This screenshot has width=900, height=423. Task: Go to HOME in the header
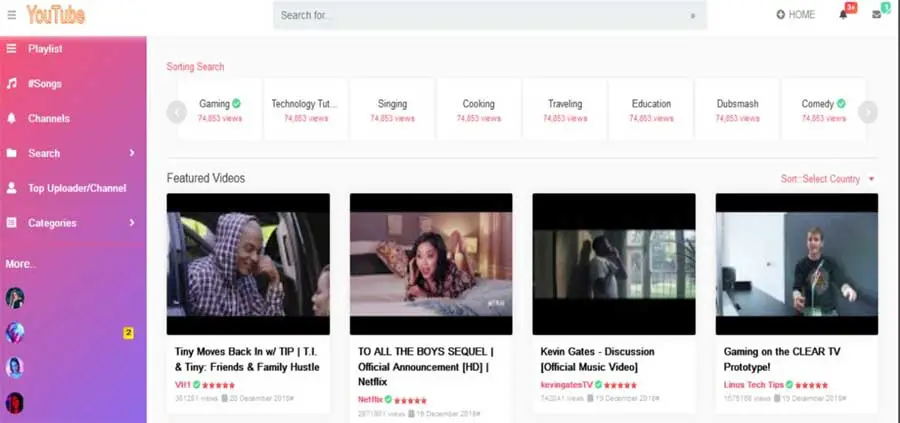point(801,15)
